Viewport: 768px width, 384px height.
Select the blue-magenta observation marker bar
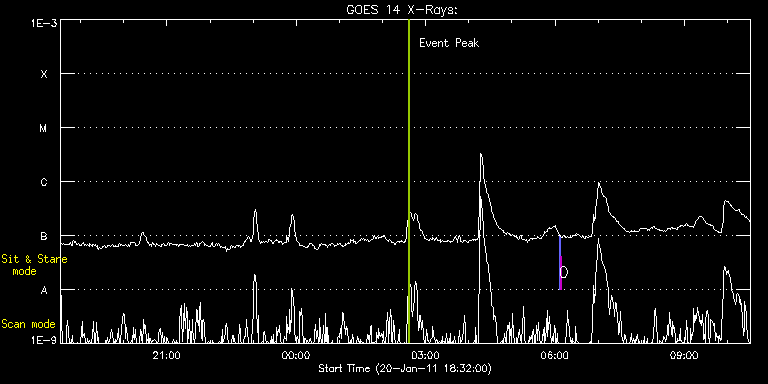tap(560, 263)
